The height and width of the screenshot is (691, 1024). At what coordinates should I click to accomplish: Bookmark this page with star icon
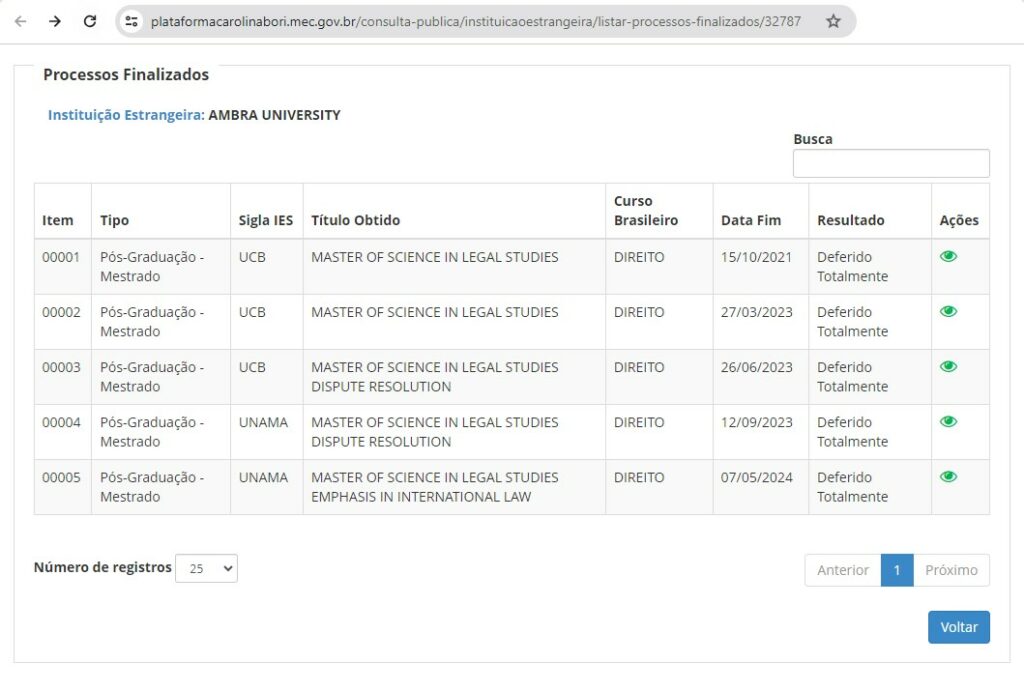coord(833,22)
